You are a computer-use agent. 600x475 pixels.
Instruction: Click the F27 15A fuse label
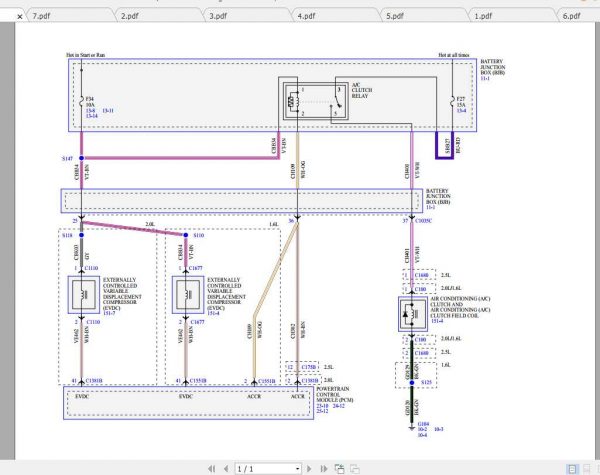[461, 101]
